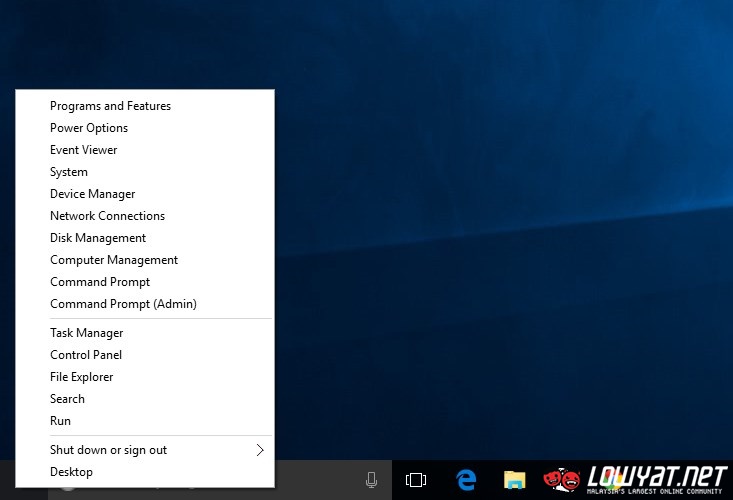Open the File Explorer taskbar icon
Image resolution: width=733 pixels, height=500 pixels.
click(515, 480)
